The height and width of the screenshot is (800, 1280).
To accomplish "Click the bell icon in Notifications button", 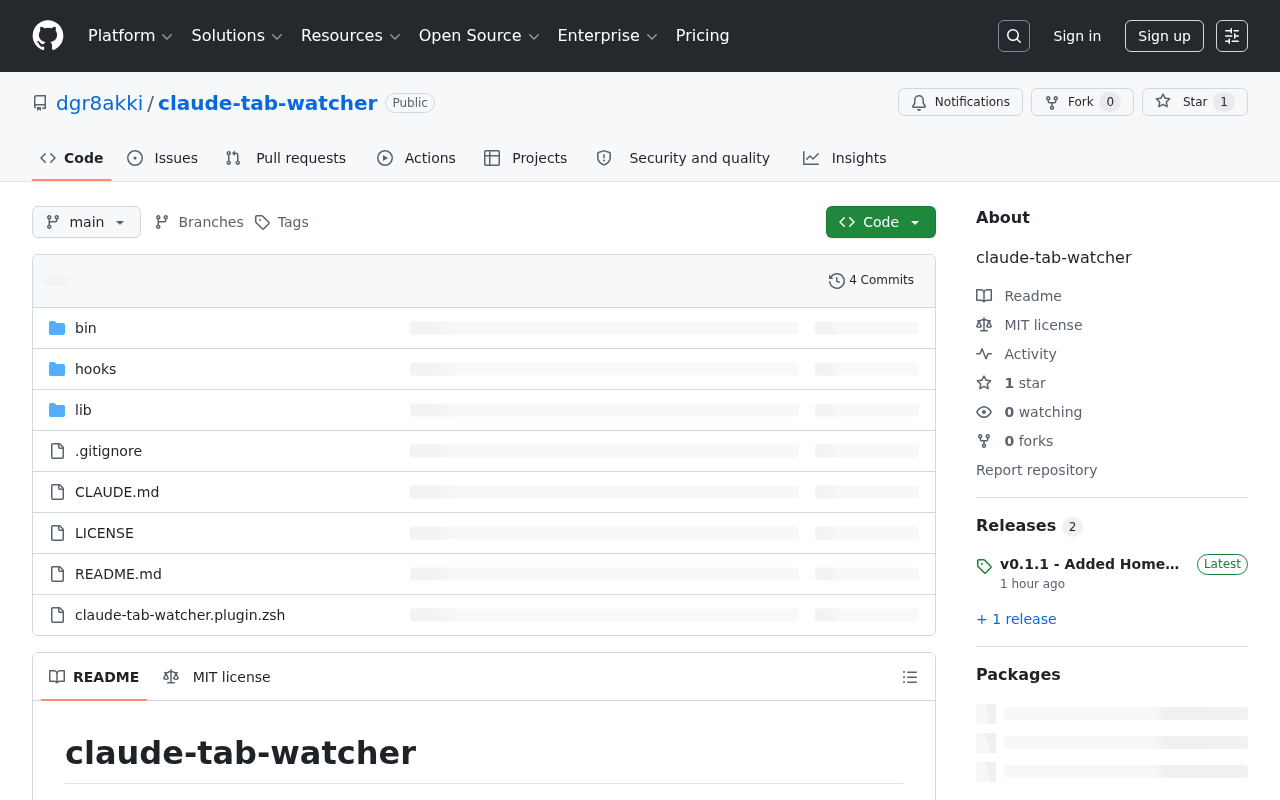I will 919,102.
